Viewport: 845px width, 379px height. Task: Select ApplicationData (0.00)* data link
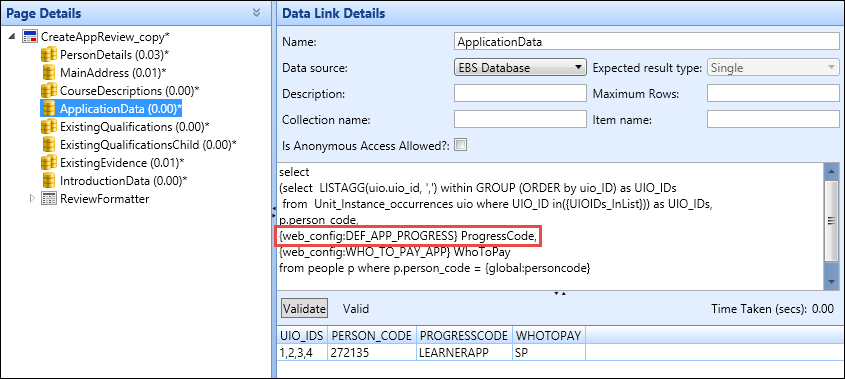pyautogui.click(x=121, y=108)
